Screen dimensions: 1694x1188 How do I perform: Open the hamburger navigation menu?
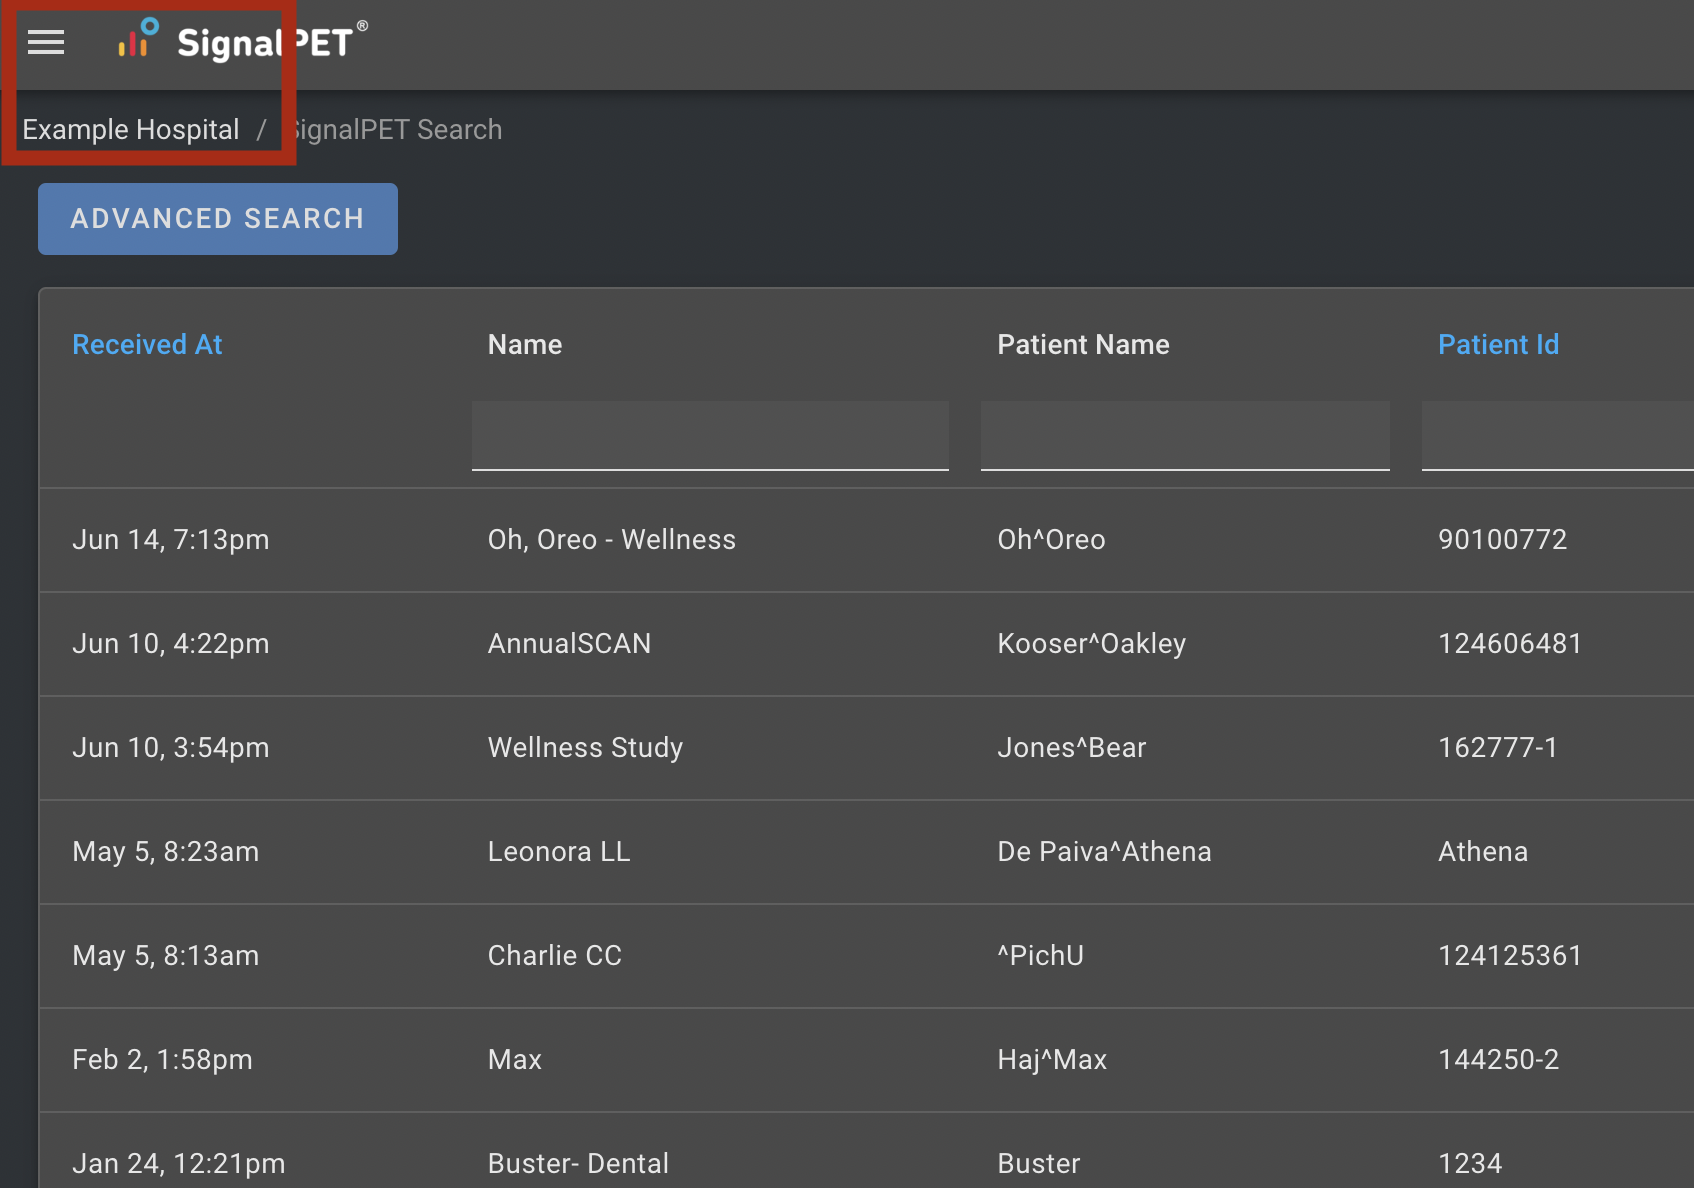coord(46,42)
